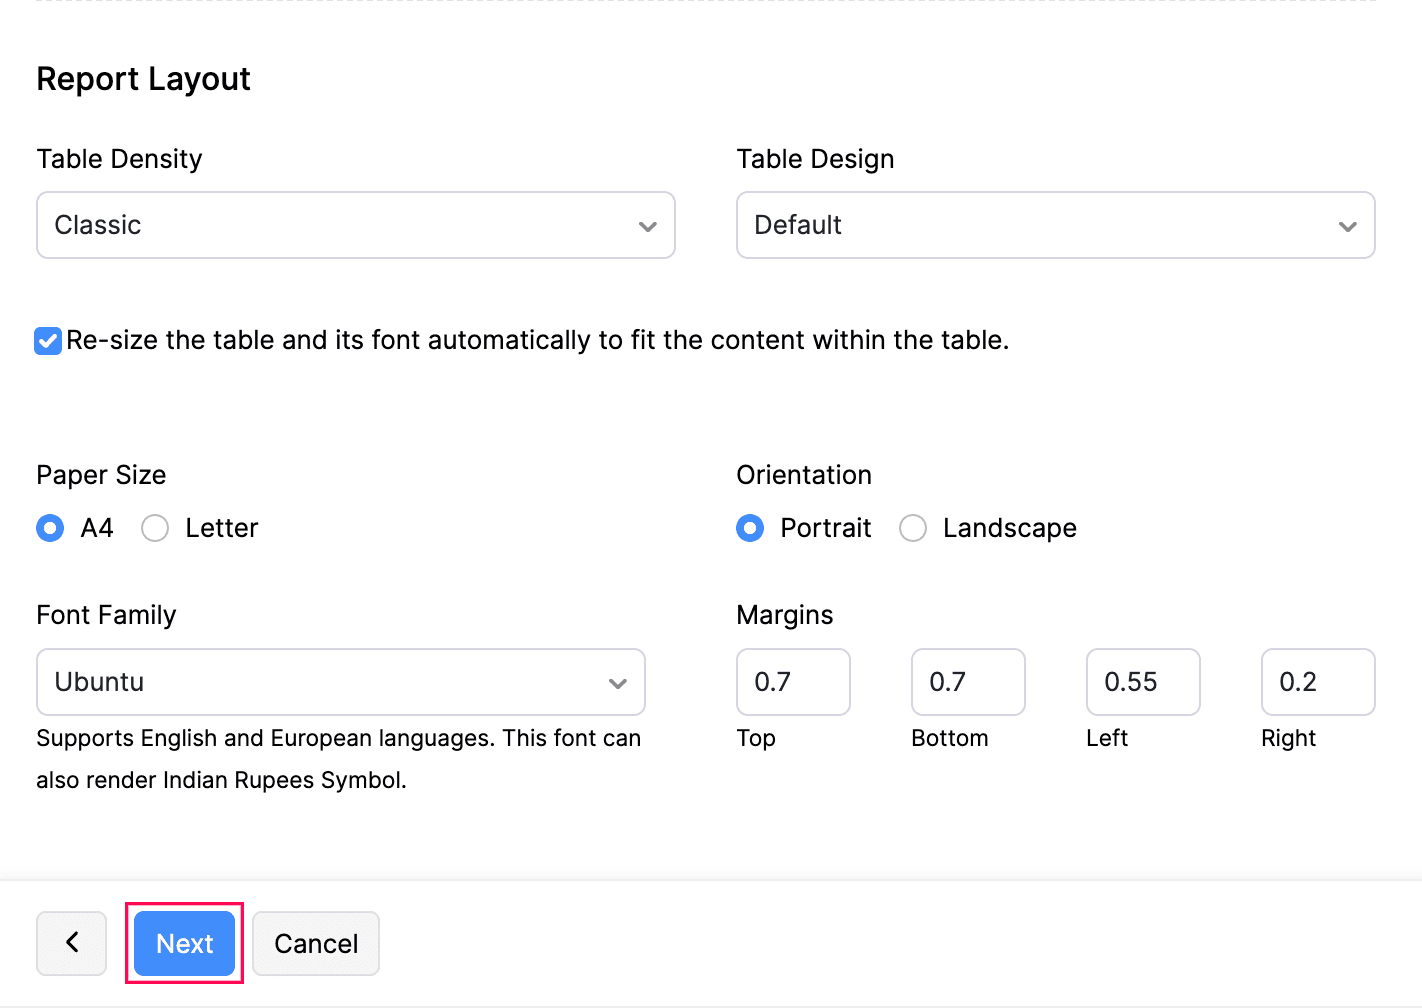Click the Right margin input field
Viewport: 1422px width, 1008px height.
[1317, 682]
